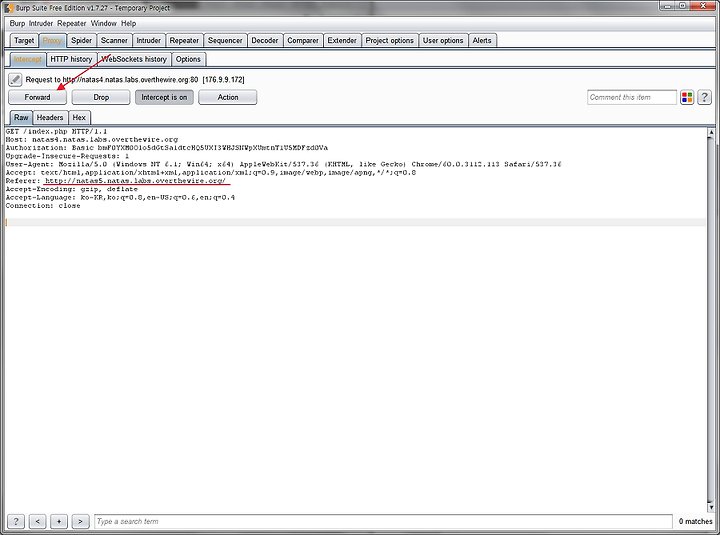Open the proxy Options sub-tab
Viewport: 720px width, 535px height.
188,59
